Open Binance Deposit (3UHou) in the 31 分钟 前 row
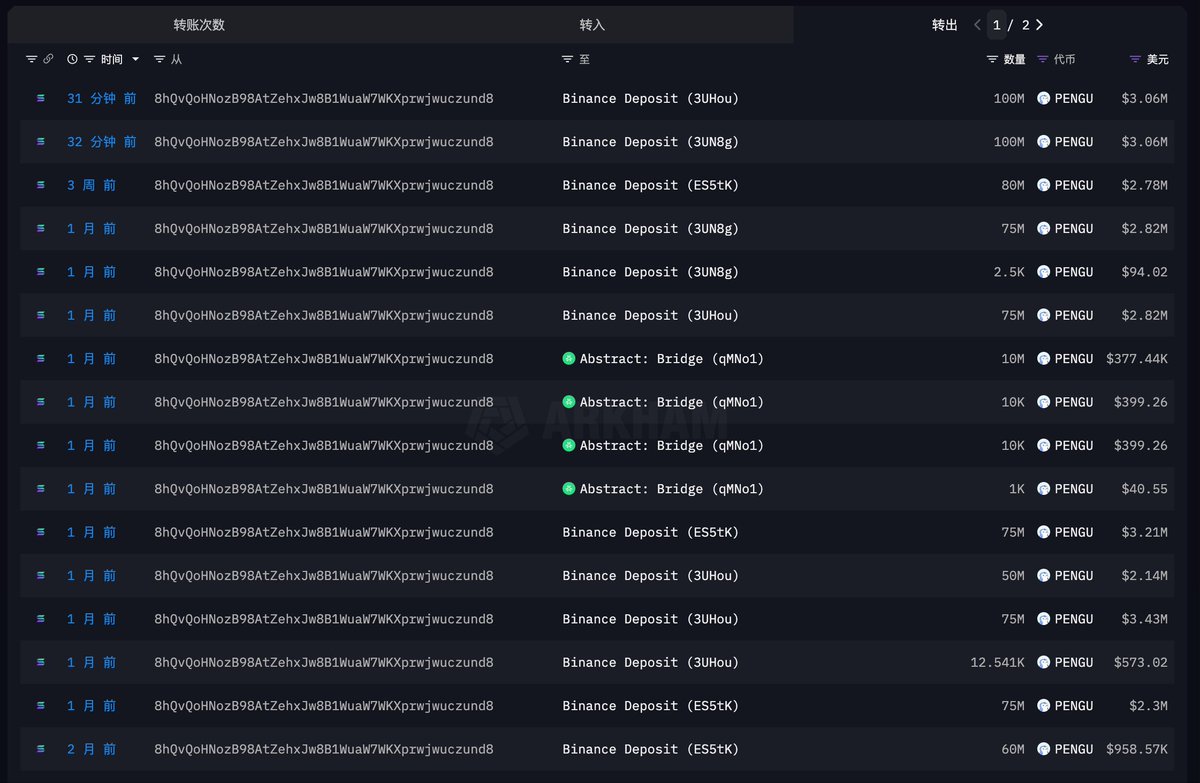The width and height of the screenshot is (1200, 783). tap(651, 98)
